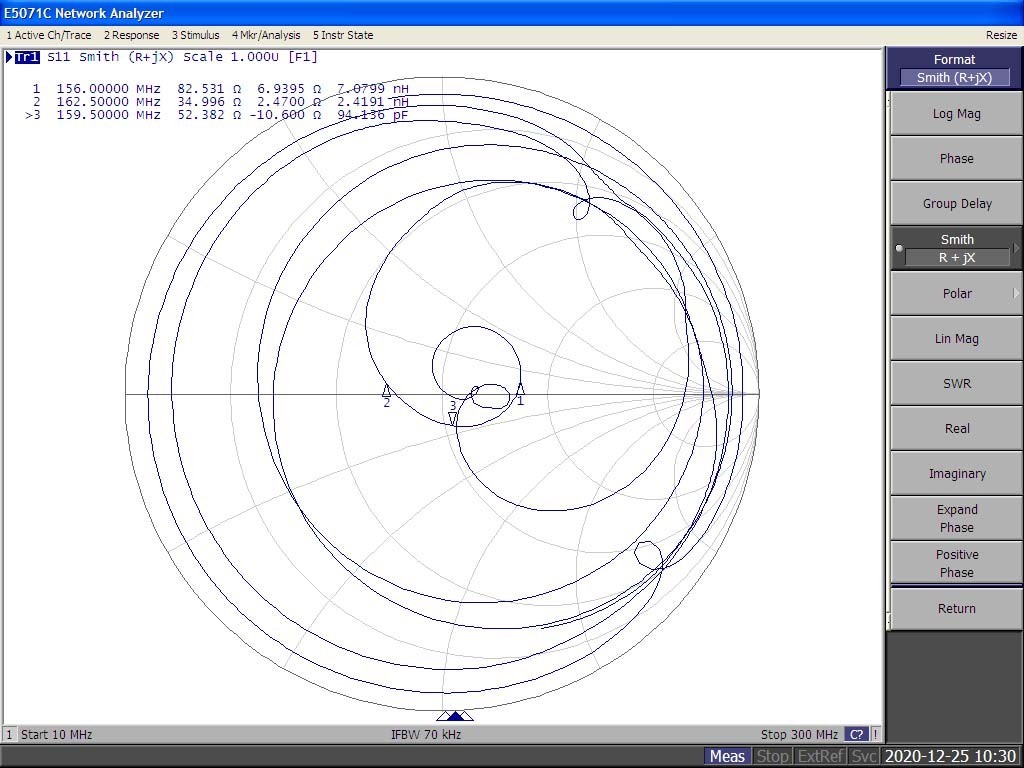
Task: Click the Meas status indicator
Action: point(727,756)
